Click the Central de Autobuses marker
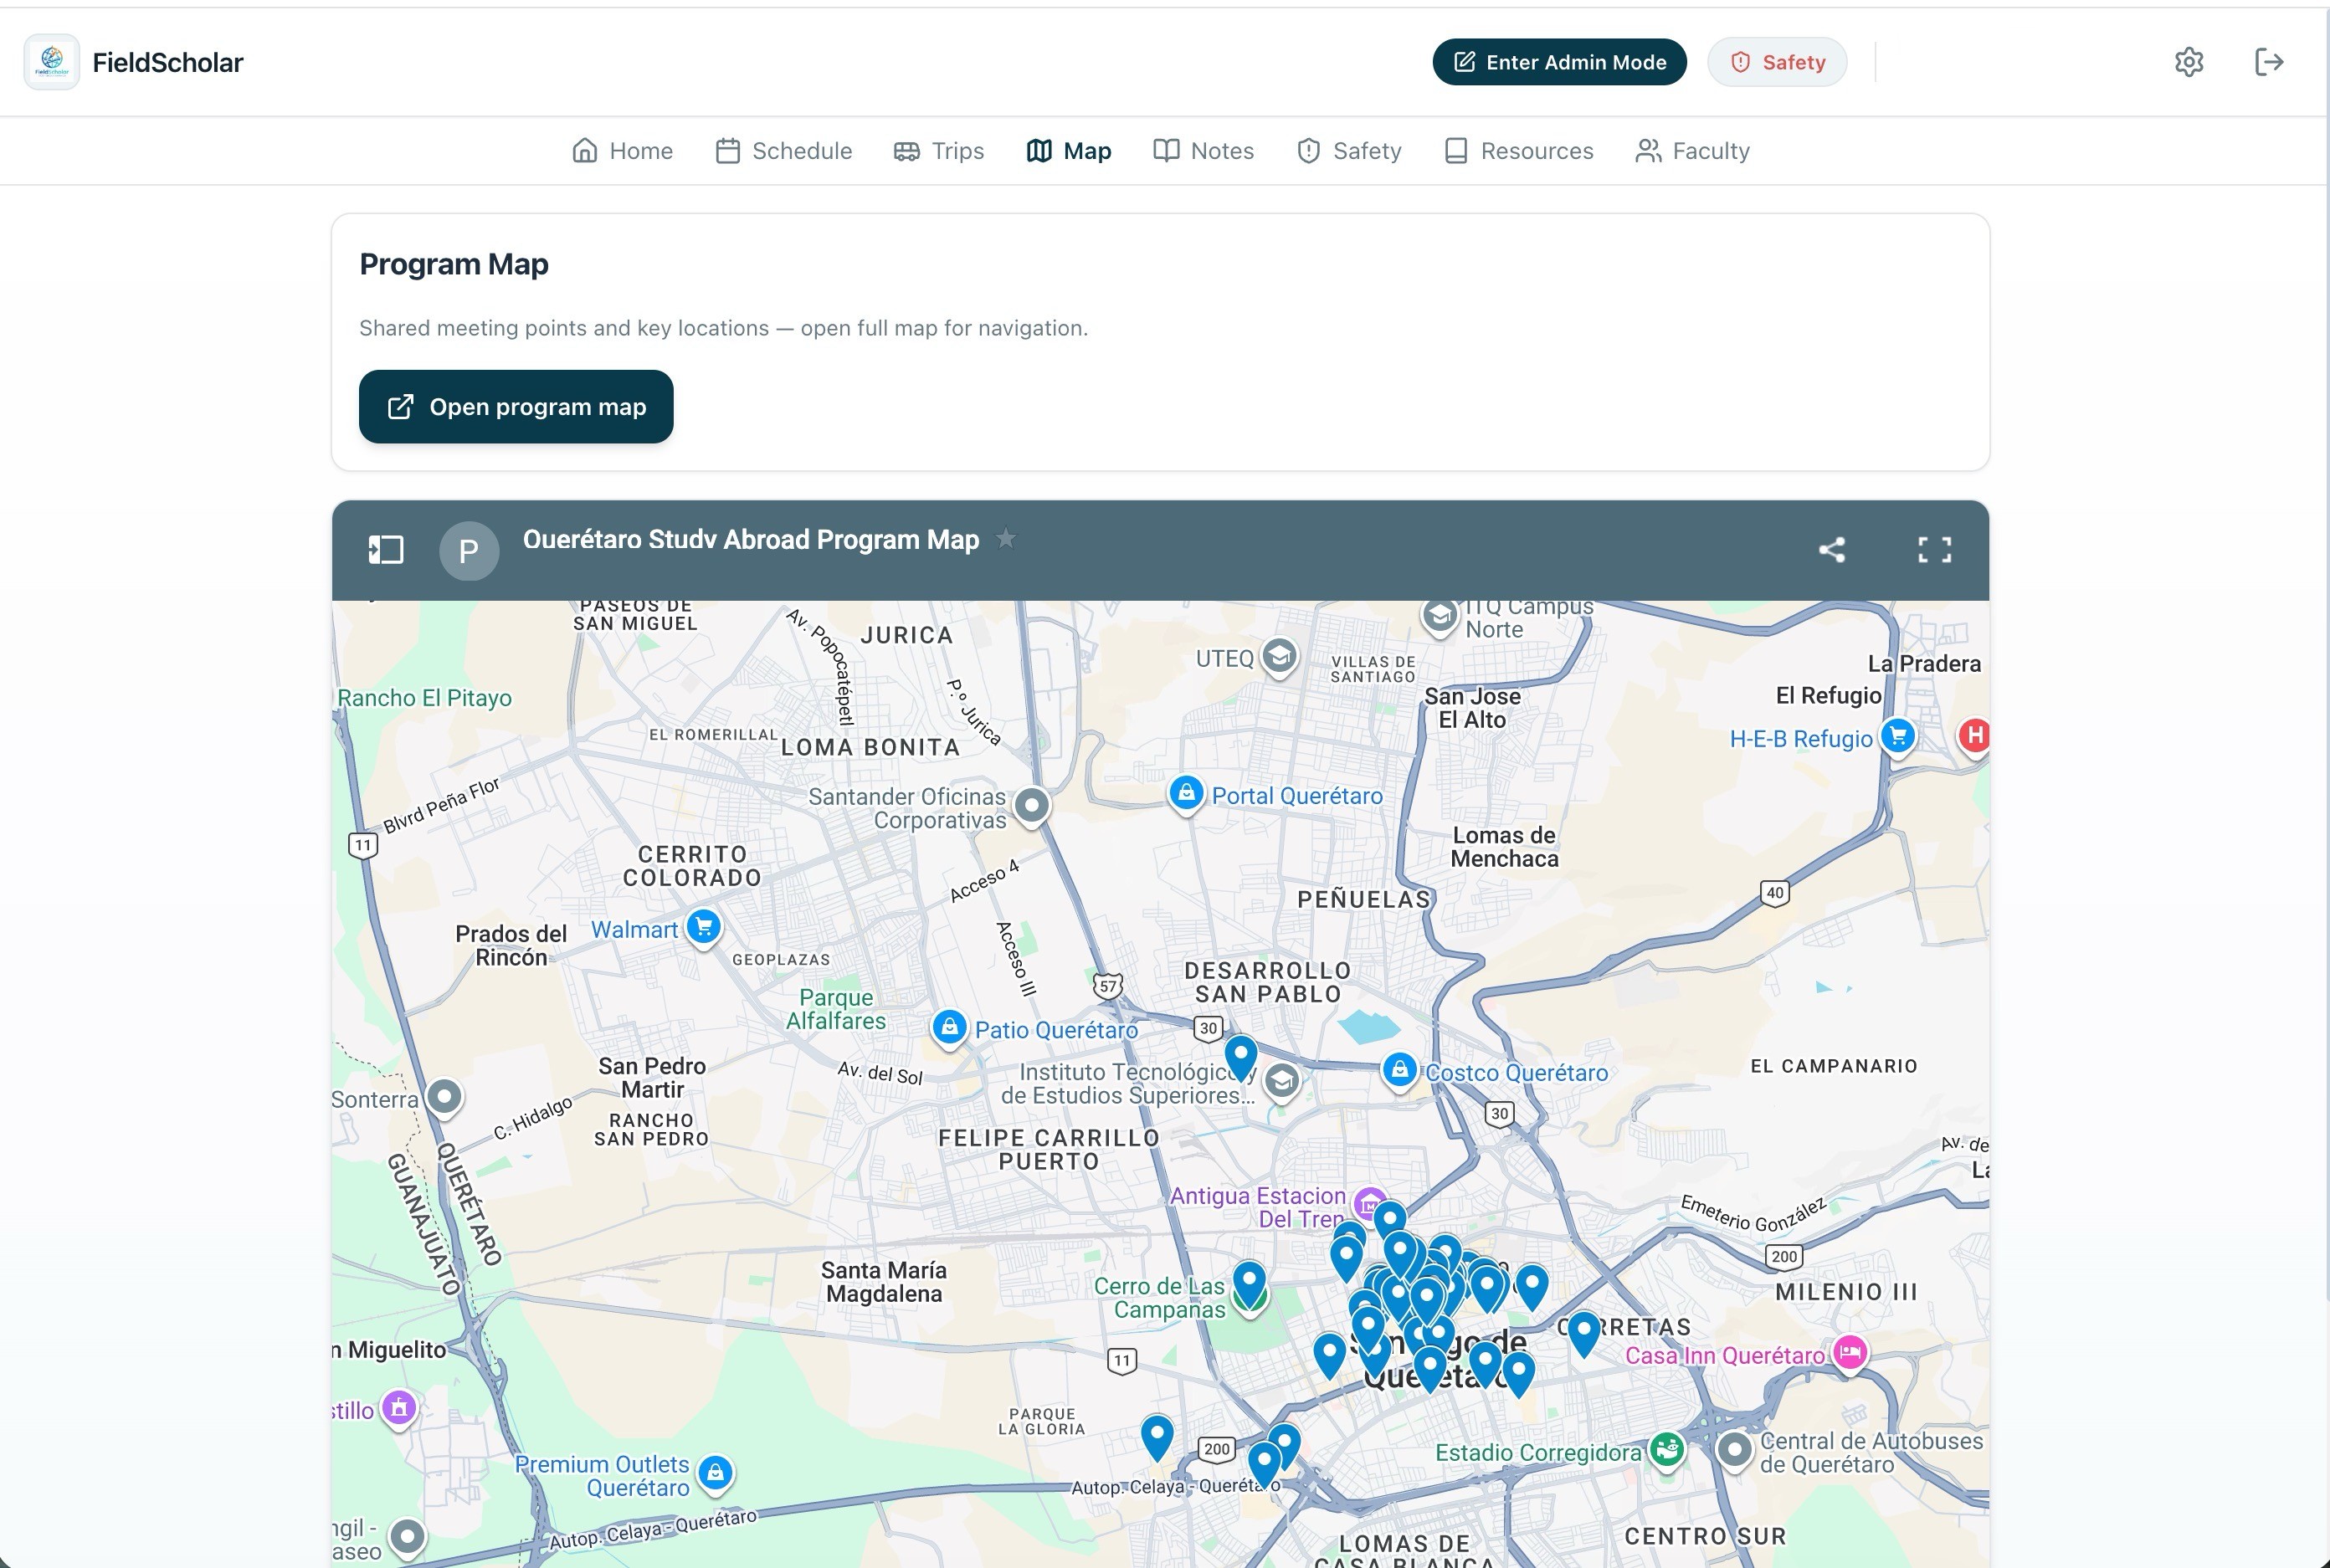This screenshot has height=1568, width=2330. [x=1735, y=1450]
